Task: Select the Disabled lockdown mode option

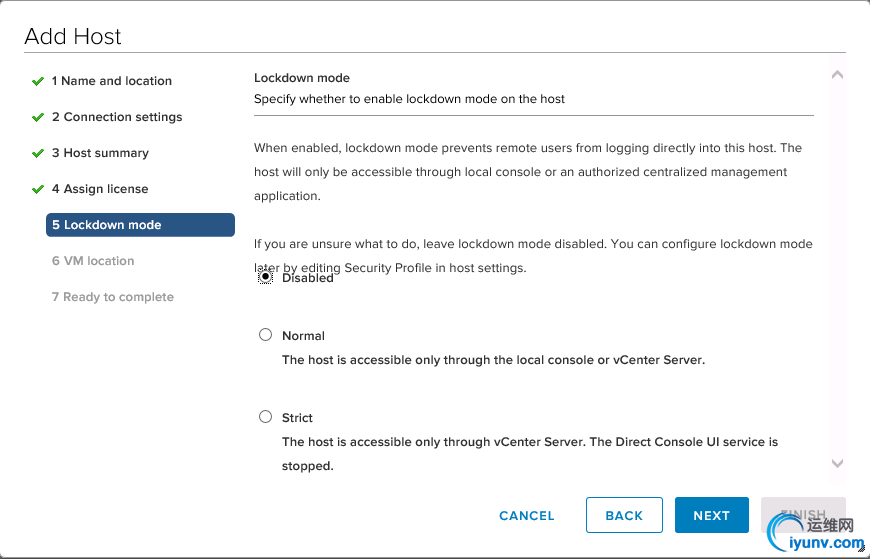Action: tap(265, 278)
